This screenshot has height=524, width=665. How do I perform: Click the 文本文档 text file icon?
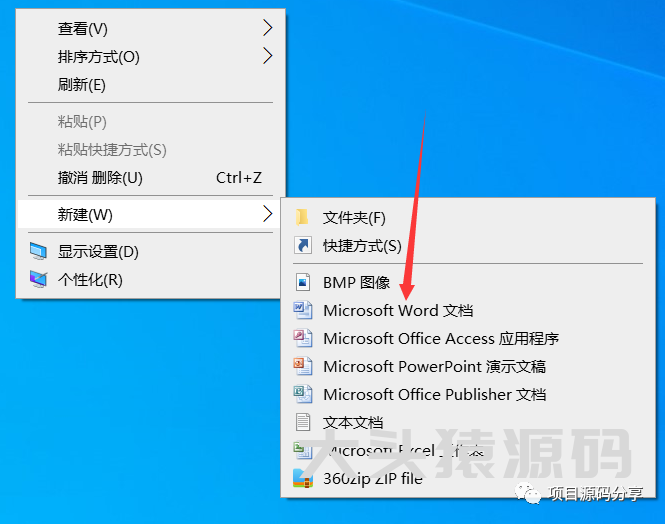(303, 422)
